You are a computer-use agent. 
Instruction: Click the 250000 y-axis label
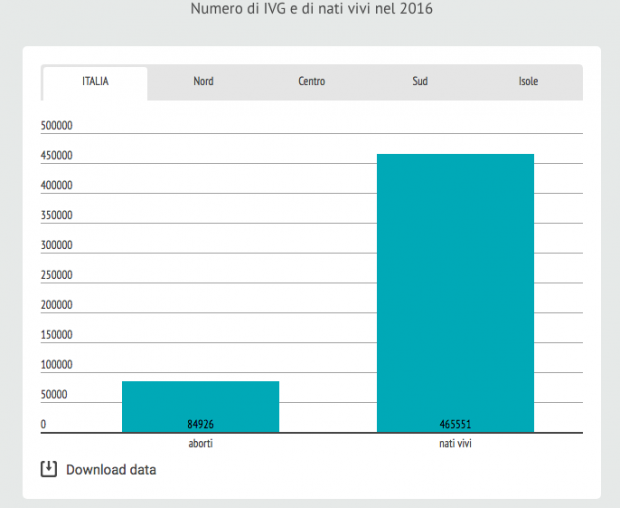(x=57, y=275)
